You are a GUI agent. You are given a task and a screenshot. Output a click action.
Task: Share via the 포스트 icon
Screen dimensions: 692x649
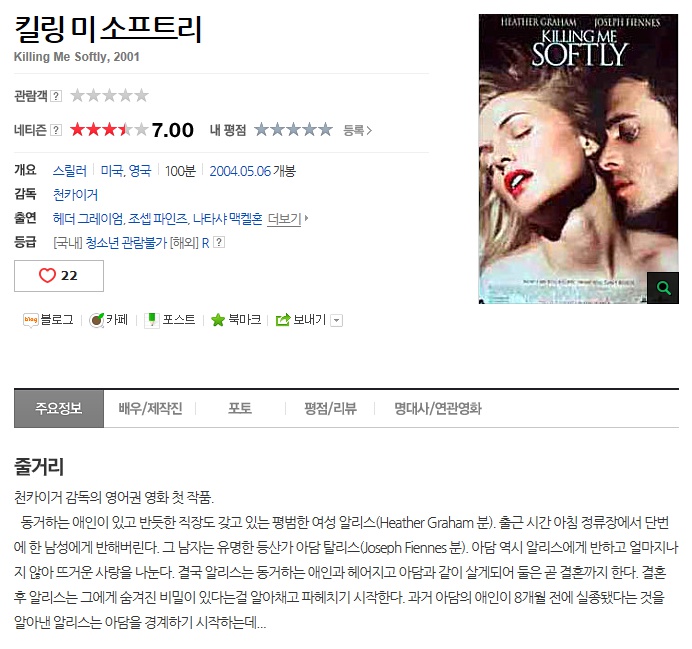152,319
